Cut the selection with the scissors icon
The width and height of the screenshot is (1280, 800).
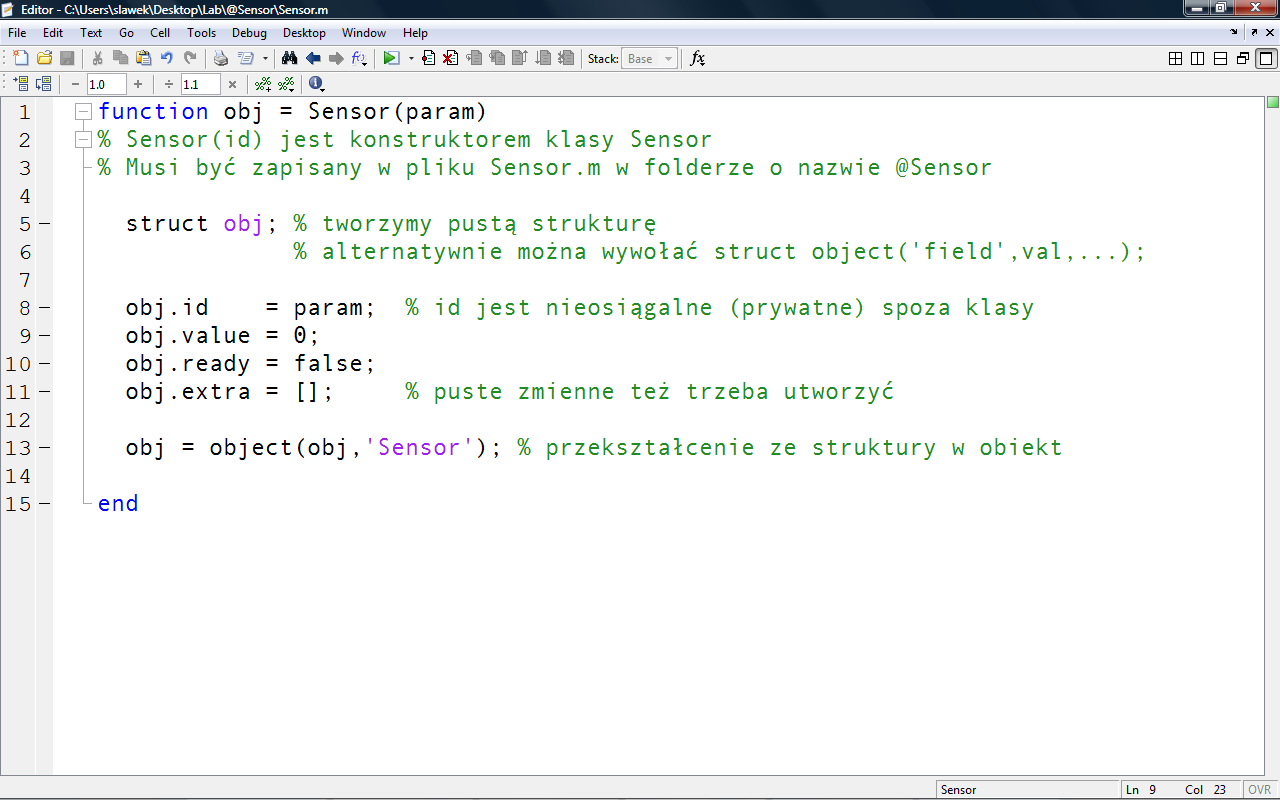click(98, 59)
